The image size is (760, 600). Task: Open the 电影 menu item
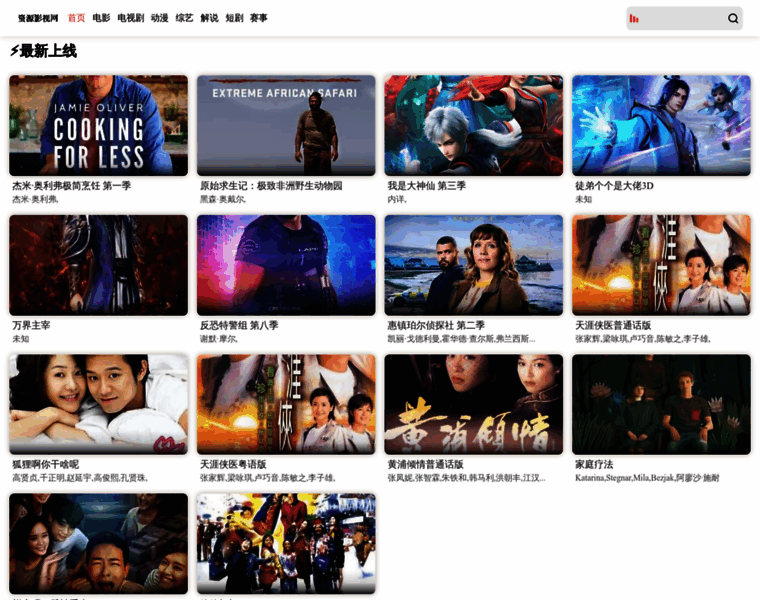[x=101, y=18]
